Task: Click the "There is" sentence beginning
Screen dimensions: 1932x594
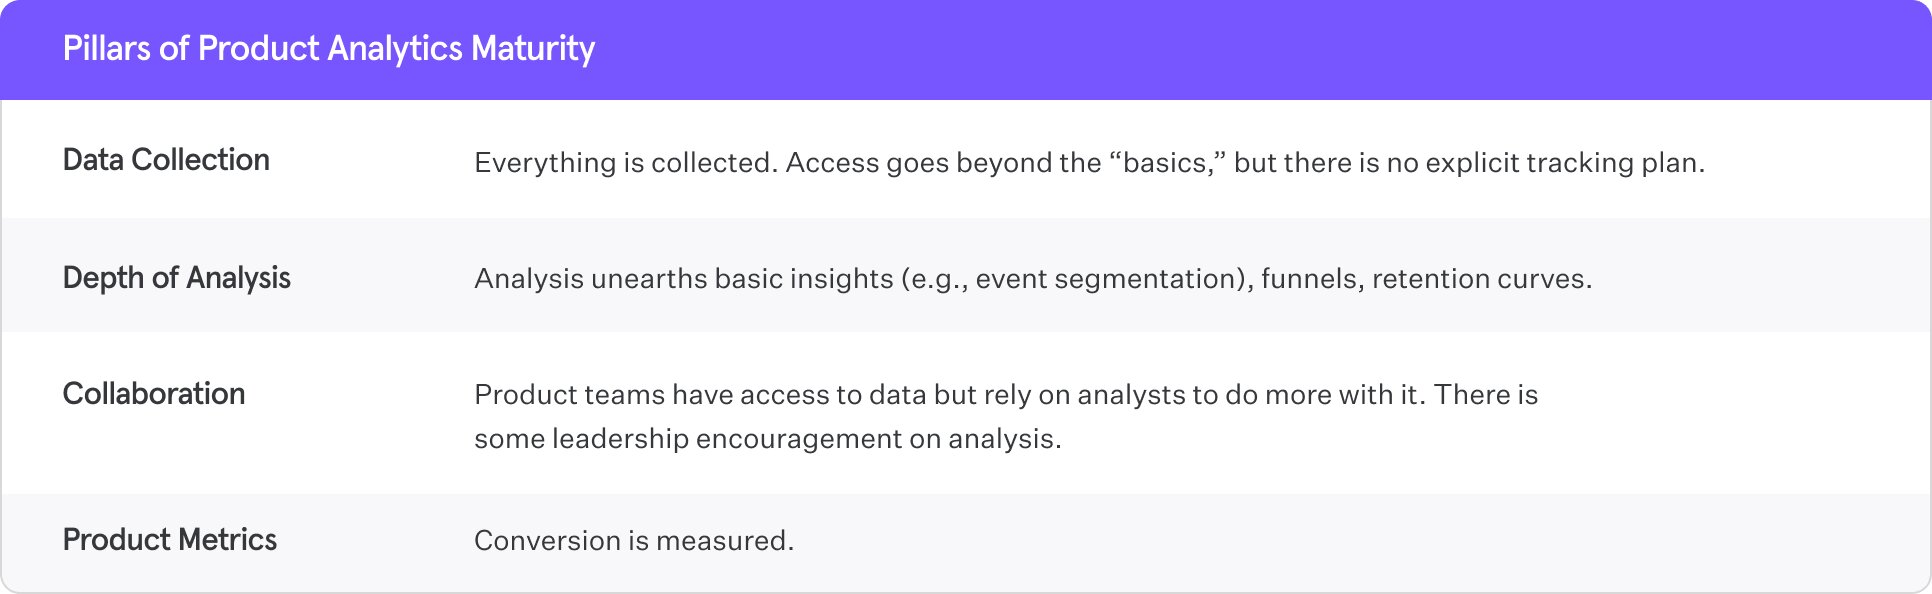Action: click(1485, 395)
